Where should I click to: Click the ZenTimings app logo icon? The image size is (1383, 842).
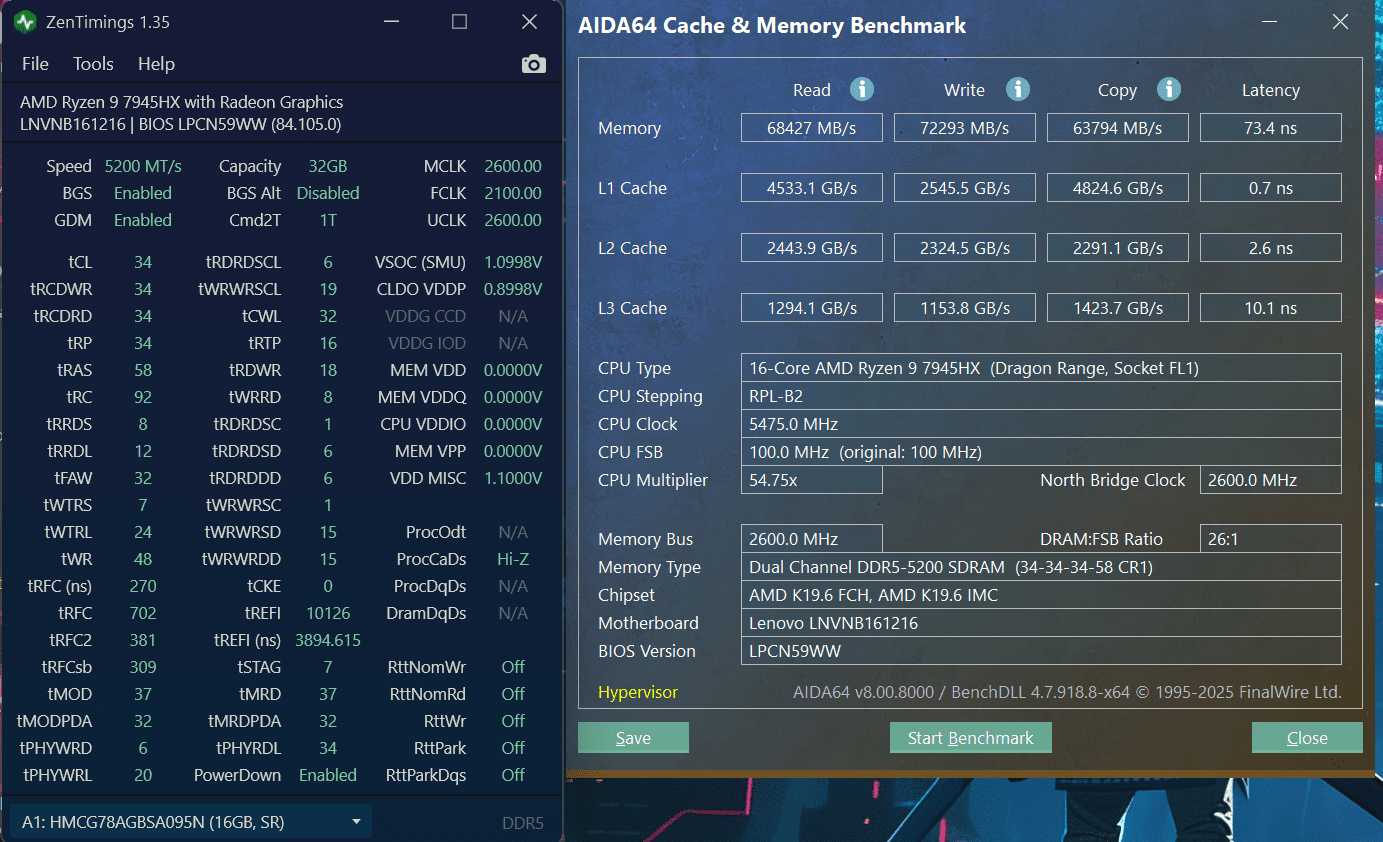coord(25,21)
